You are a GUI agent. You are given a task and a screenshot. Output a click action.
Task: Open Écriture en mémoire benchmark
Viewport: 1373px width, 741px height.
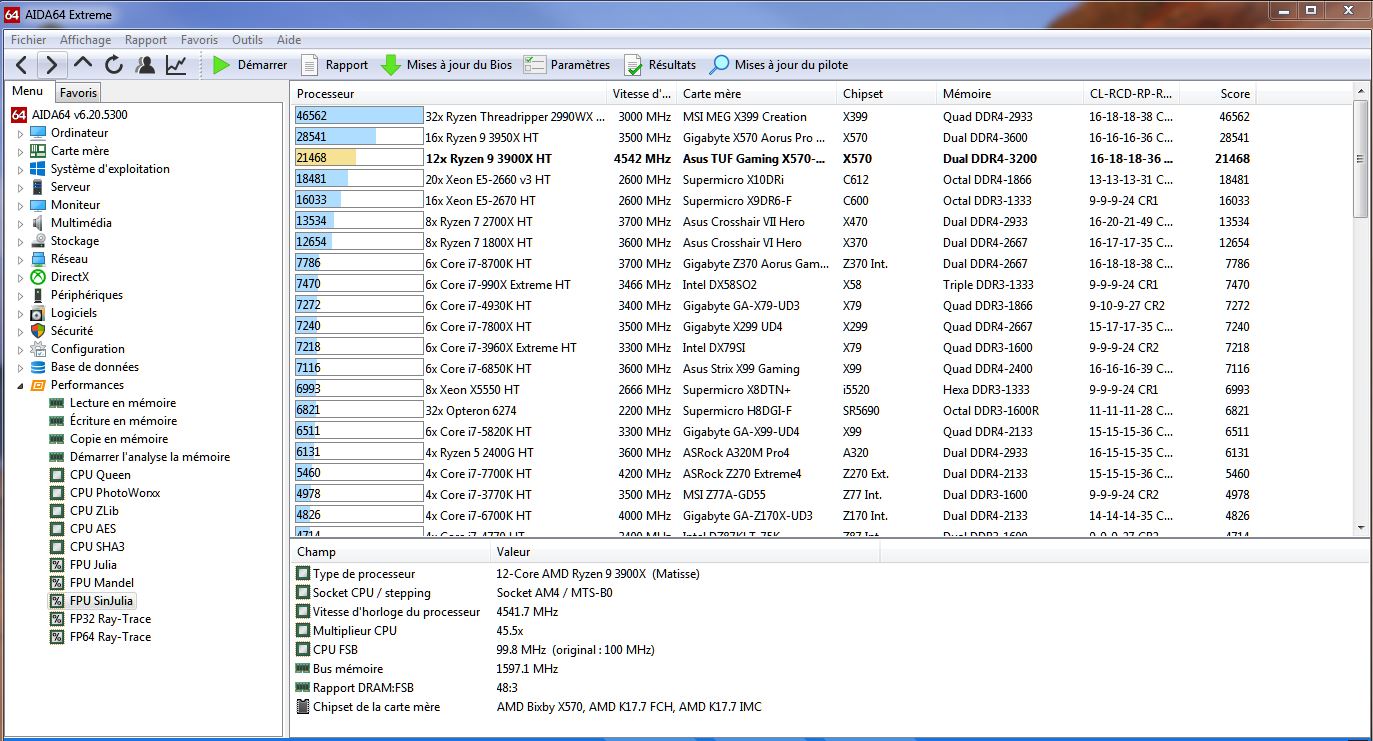coord(123,421)
